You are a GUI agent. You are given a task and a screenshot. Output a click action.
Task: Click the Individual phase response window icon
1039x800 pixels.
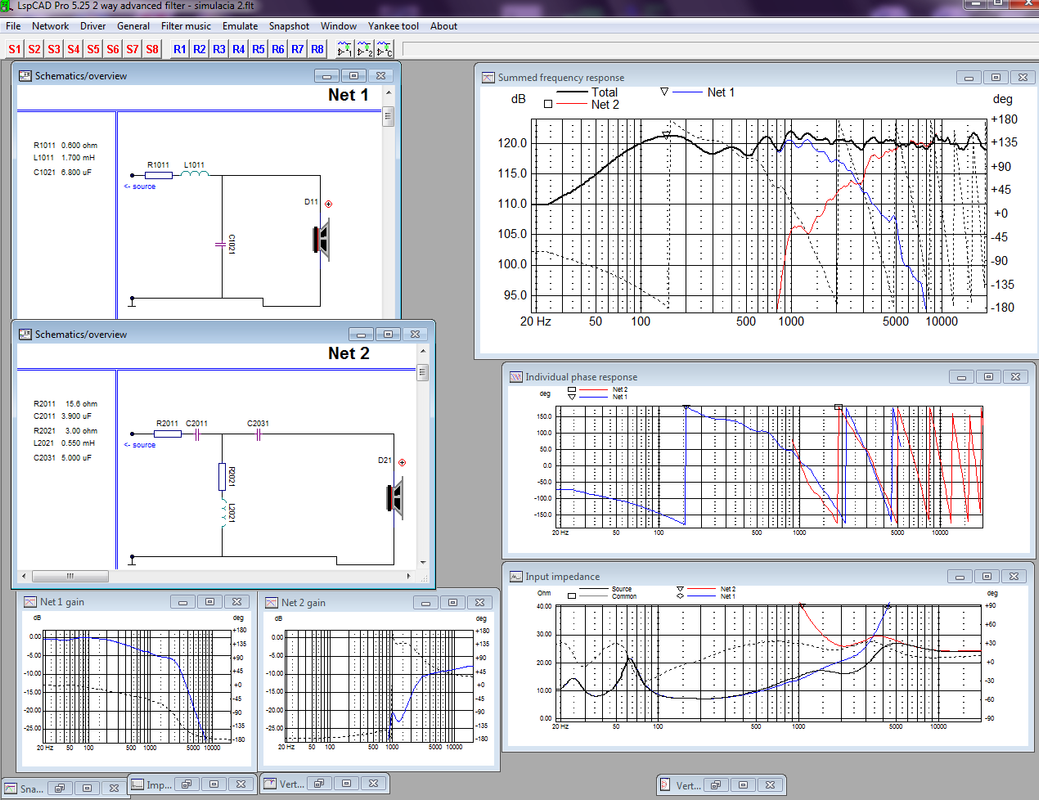[x=516, y=377]
